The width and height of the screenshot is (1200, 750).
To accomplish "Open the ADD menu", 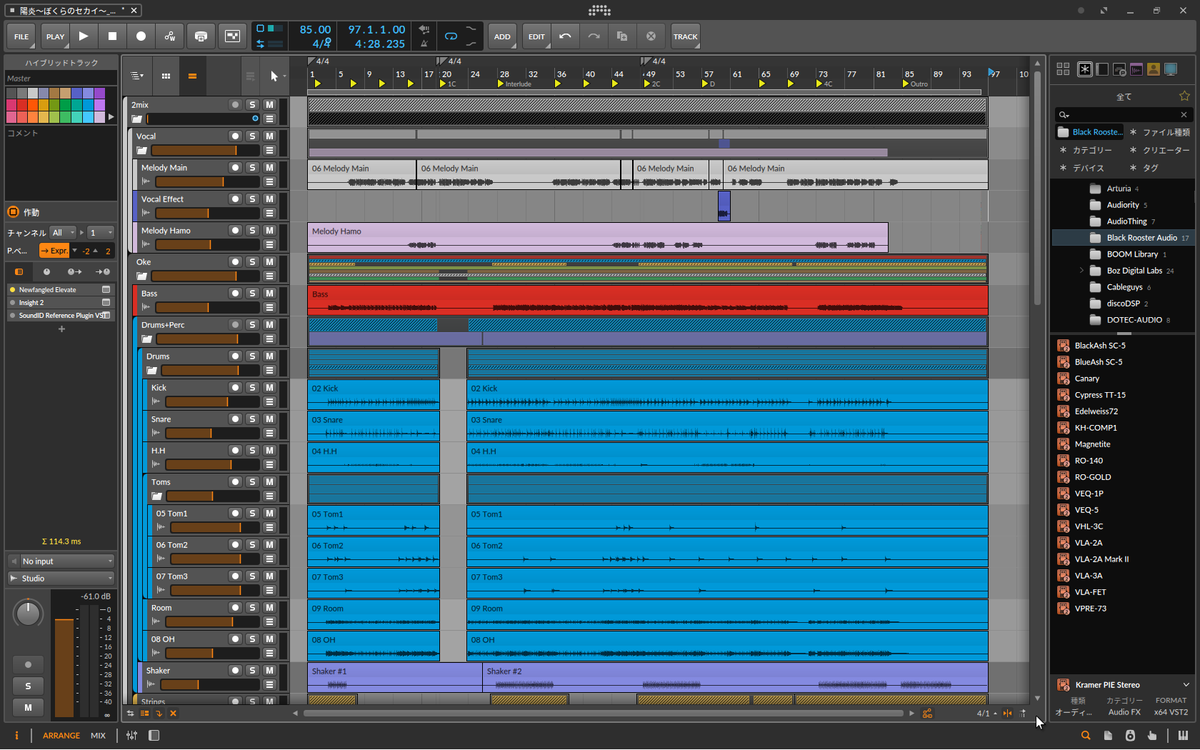I will coord(502,36).
